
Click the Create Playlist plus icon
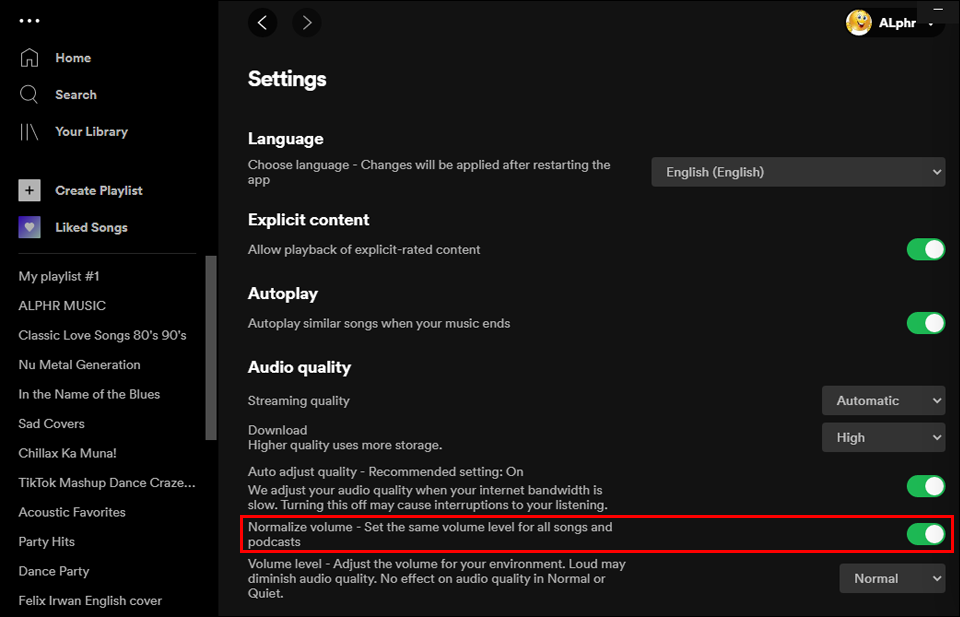(x=30, y=191)
